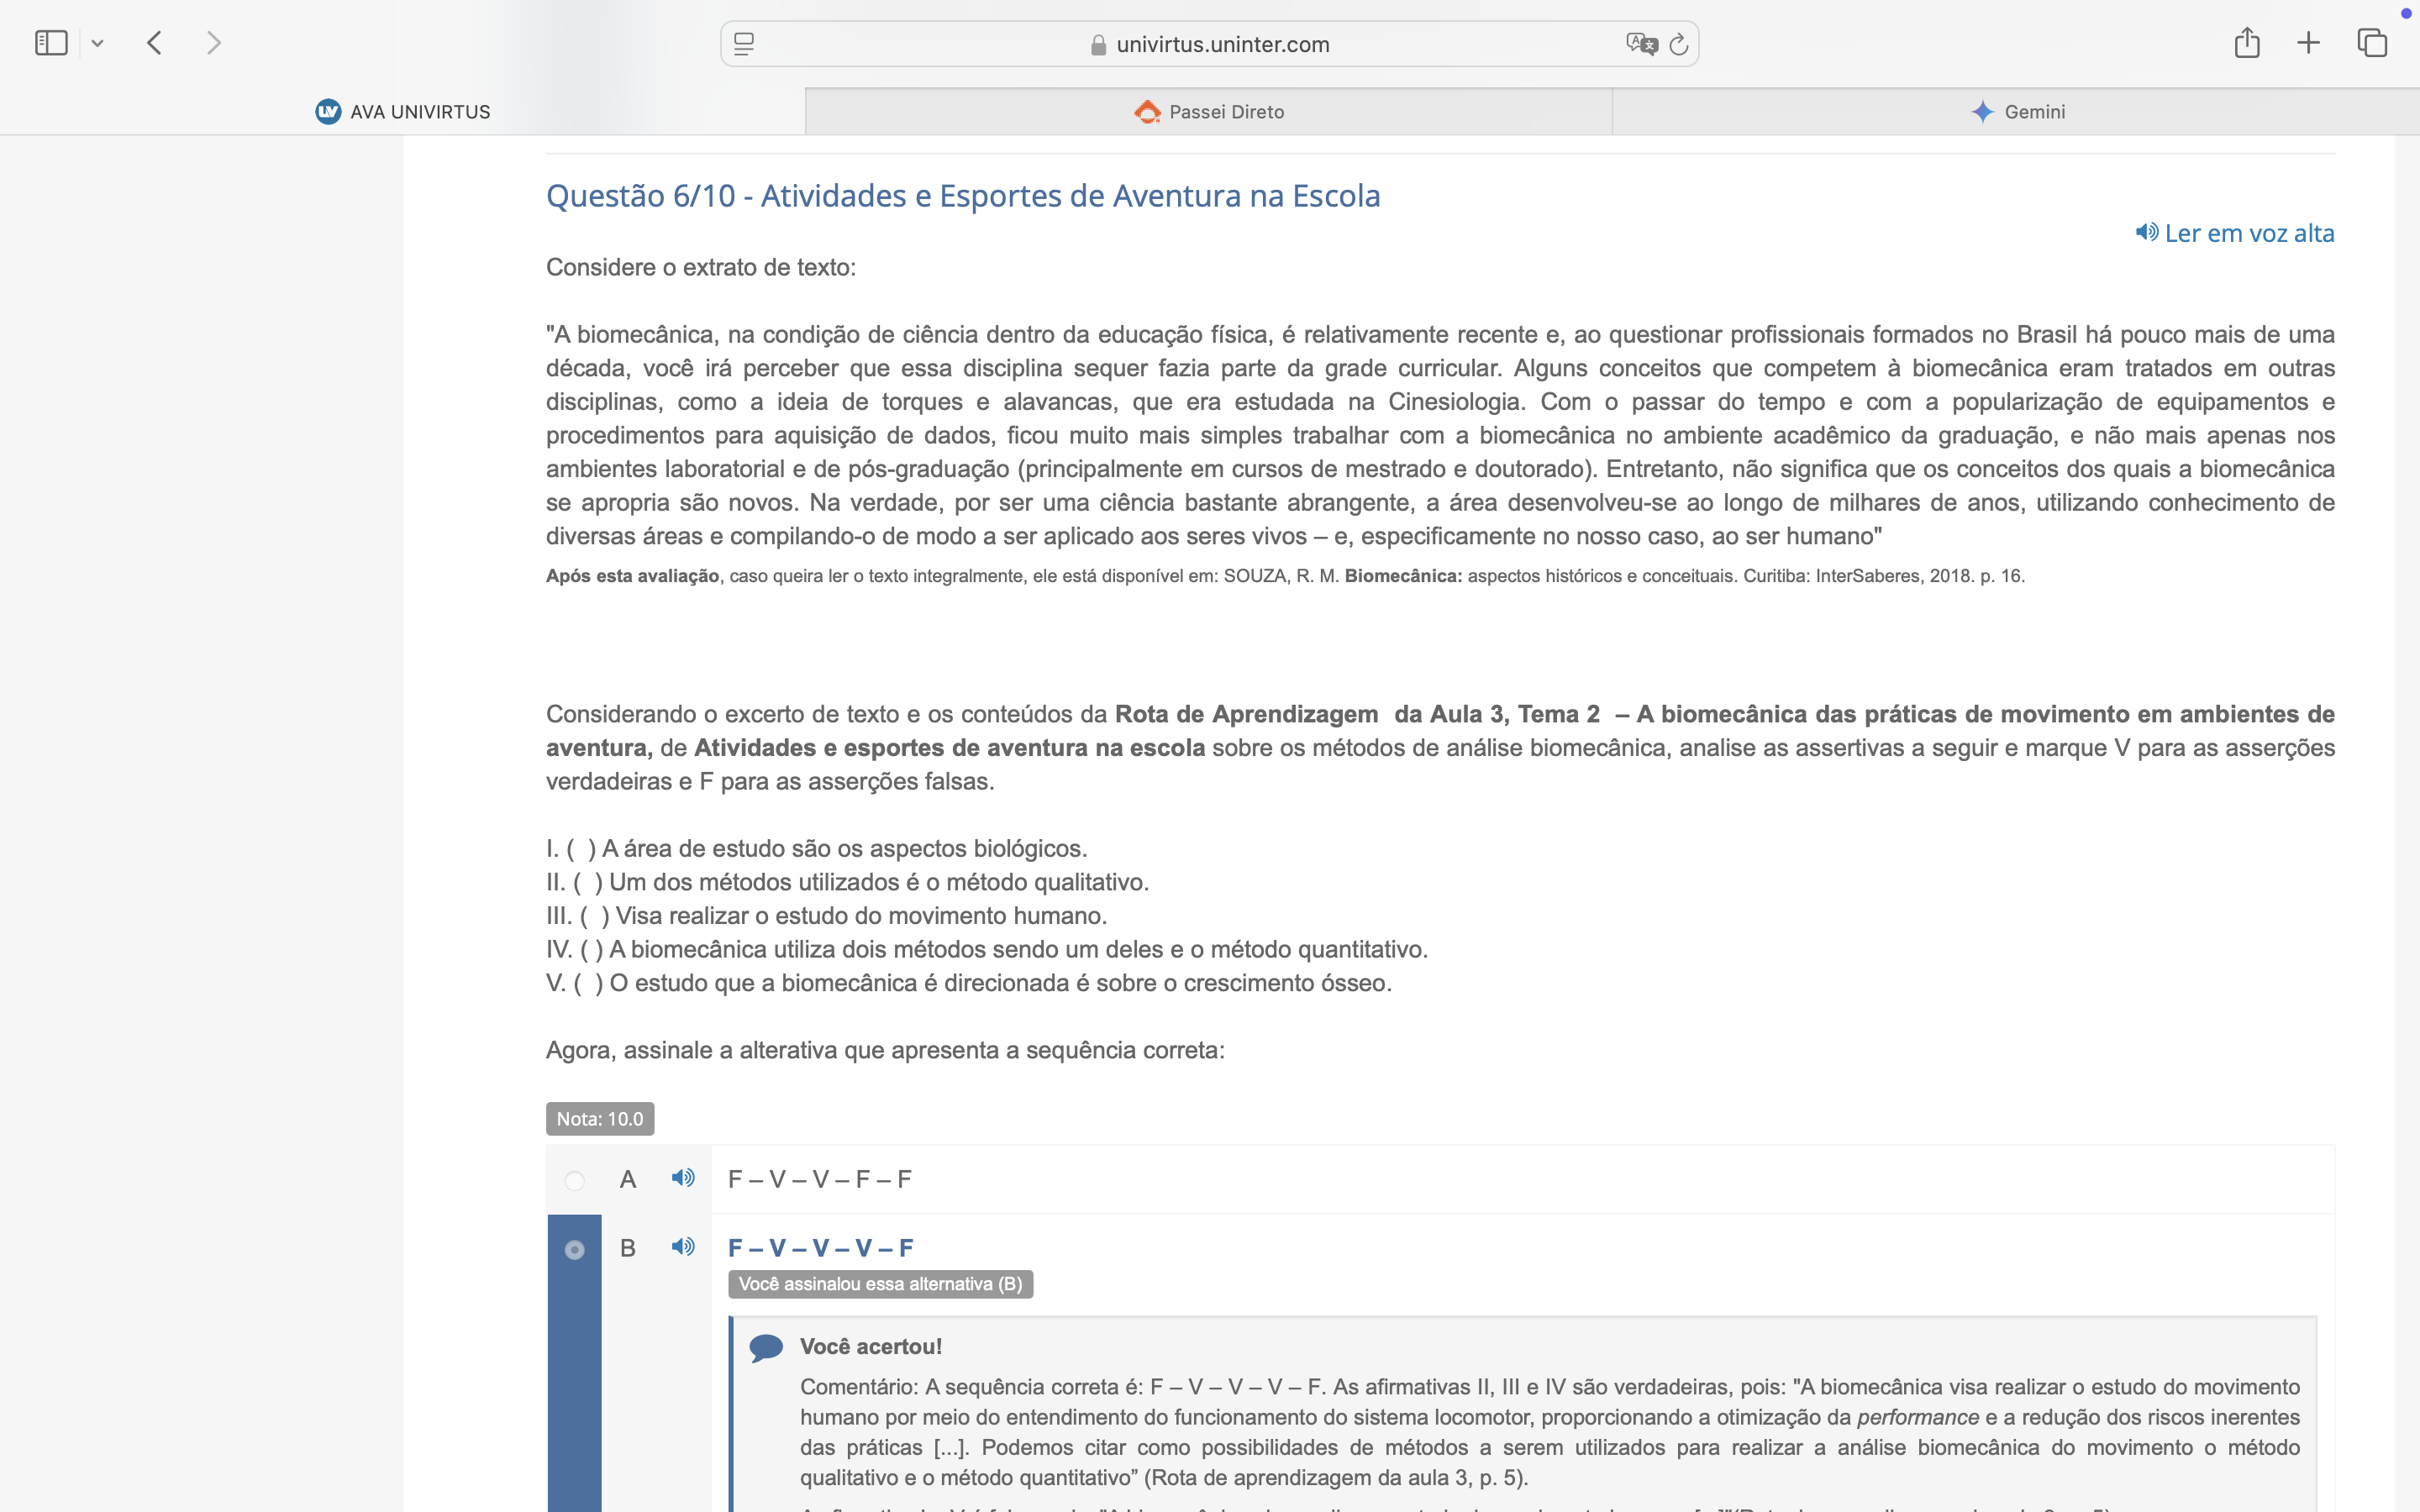2420x1512 pixels.
Task: Click the Ler em voz alta link
Action: point(2235,233)
